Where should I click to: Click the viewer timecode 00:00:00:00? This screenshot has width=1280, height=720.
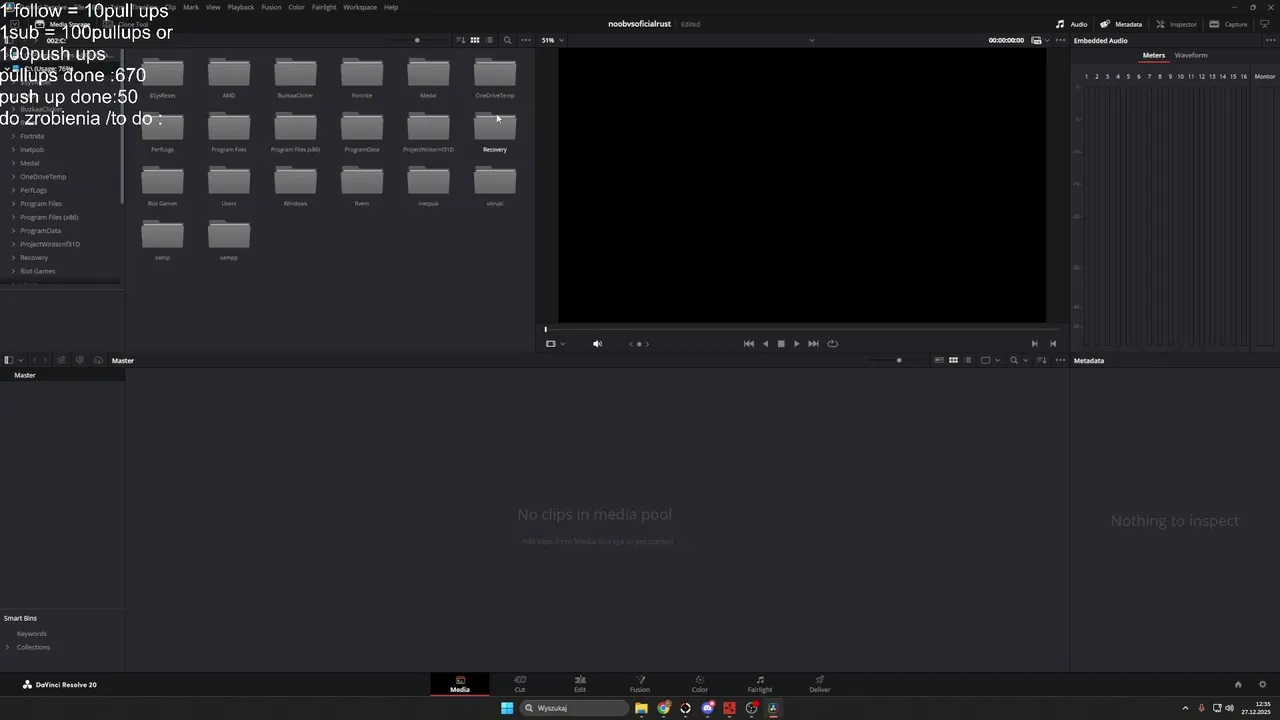pos(1006,40)
